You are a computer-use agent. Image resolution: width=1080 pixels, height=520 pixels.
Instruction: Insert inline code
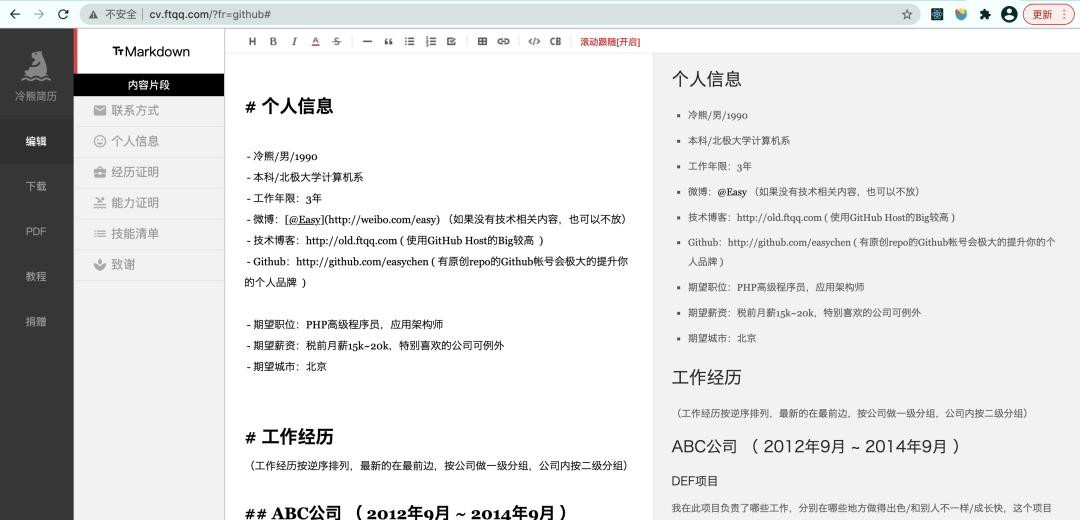pos(534,41)
